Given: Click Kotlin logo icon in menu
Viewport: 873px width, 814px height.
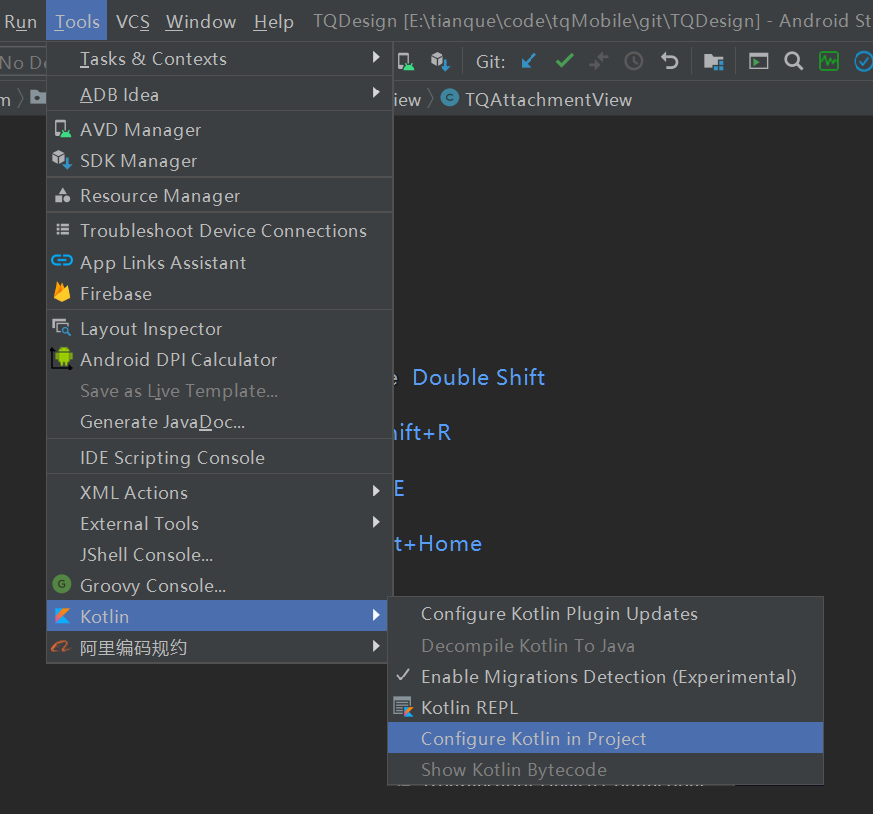Looking at the screenshot, I should pos(62,615).
